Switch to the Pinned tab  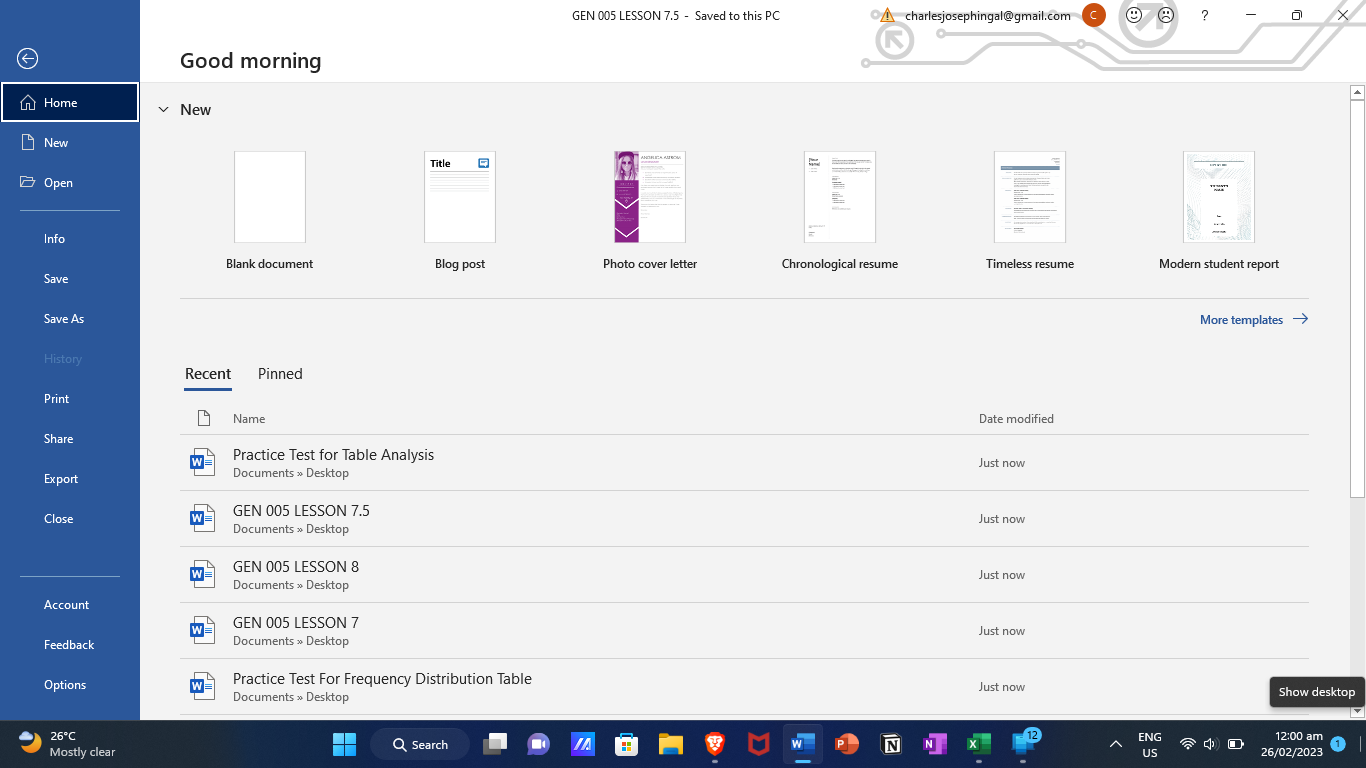[280, 373]
